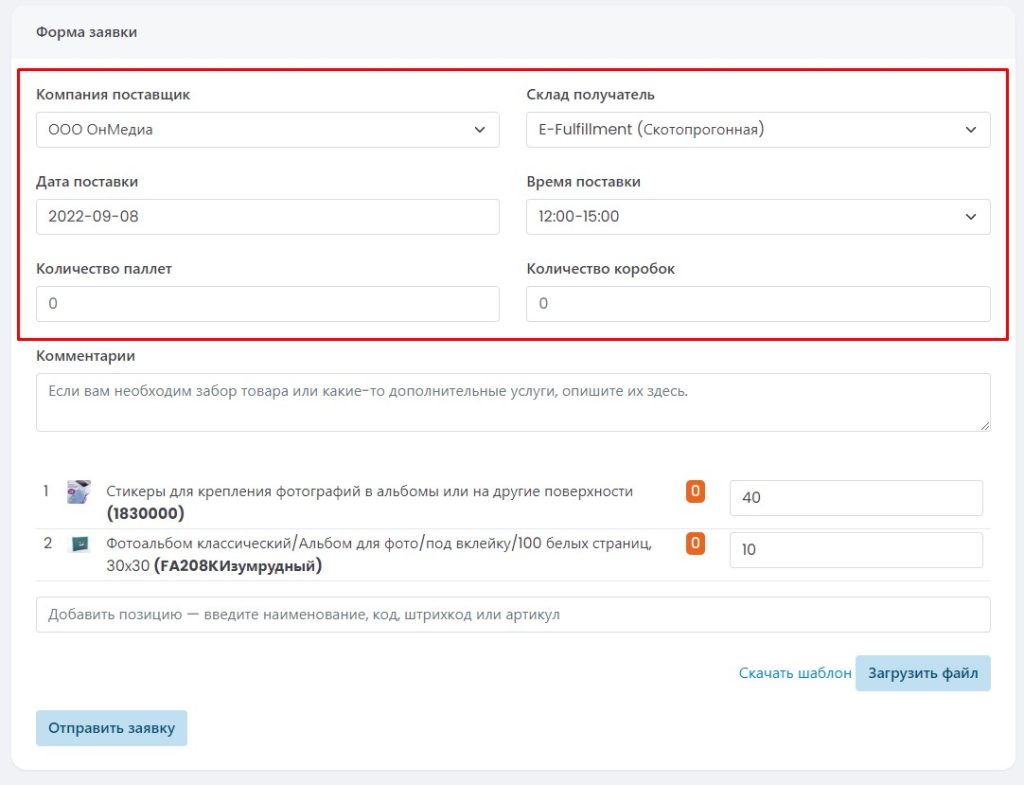Click the comments textarea resize handle
Viewport: 1024px width, 785px height.
(985, 426)
